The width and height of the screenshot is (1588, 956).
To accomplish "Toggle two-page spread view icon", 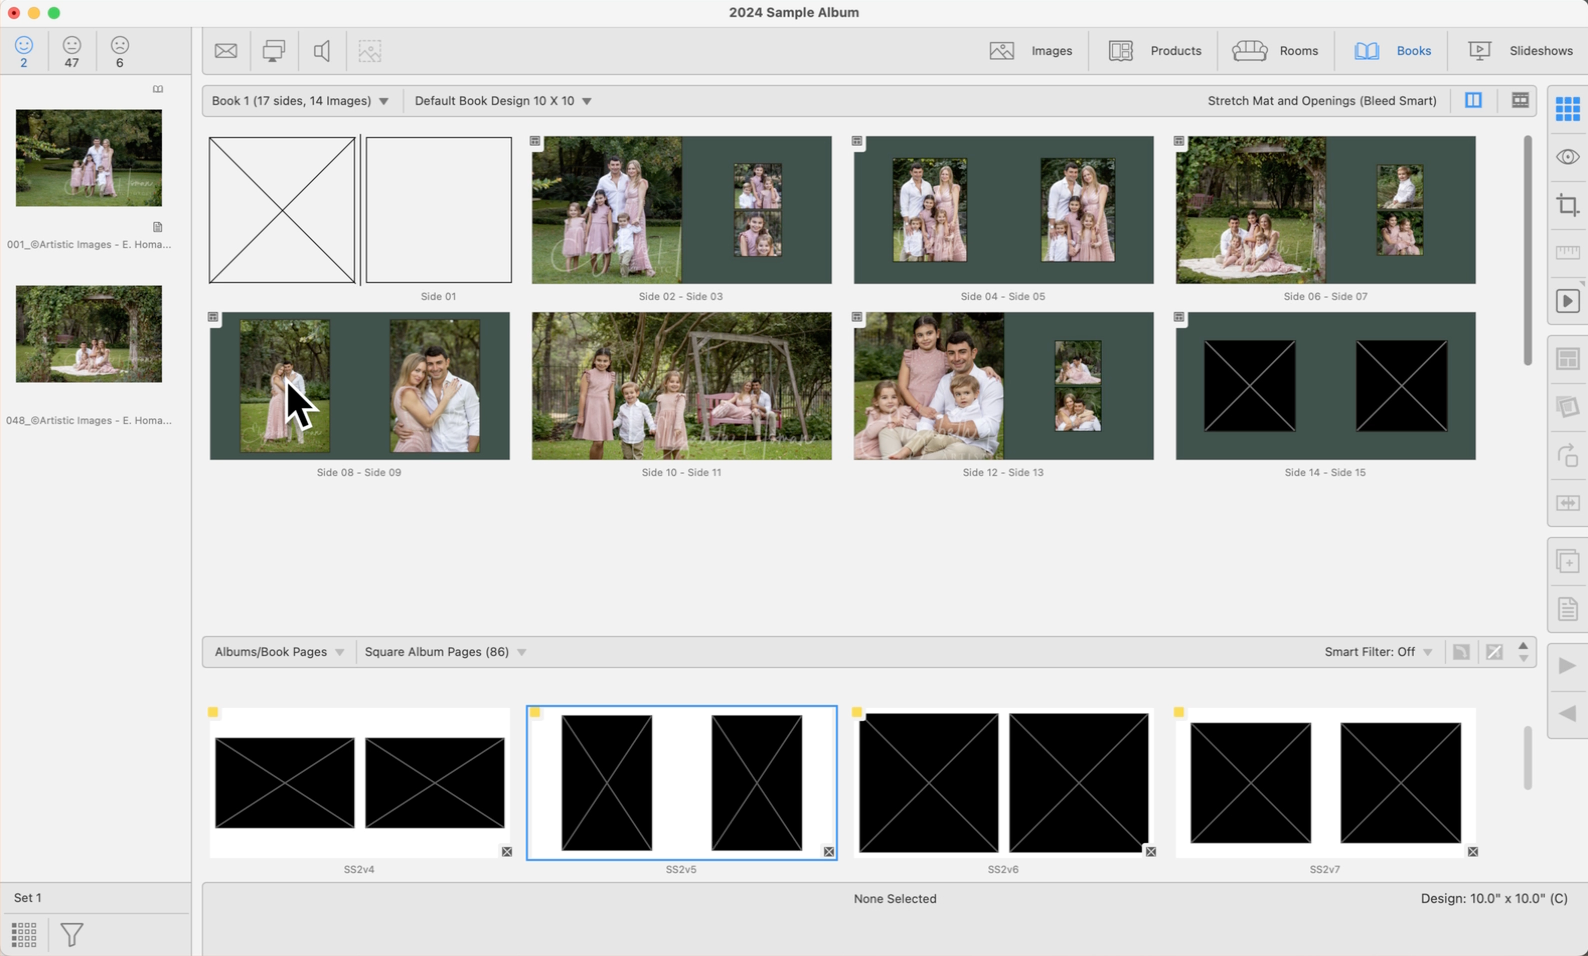I will click(x=1473, y=100).
